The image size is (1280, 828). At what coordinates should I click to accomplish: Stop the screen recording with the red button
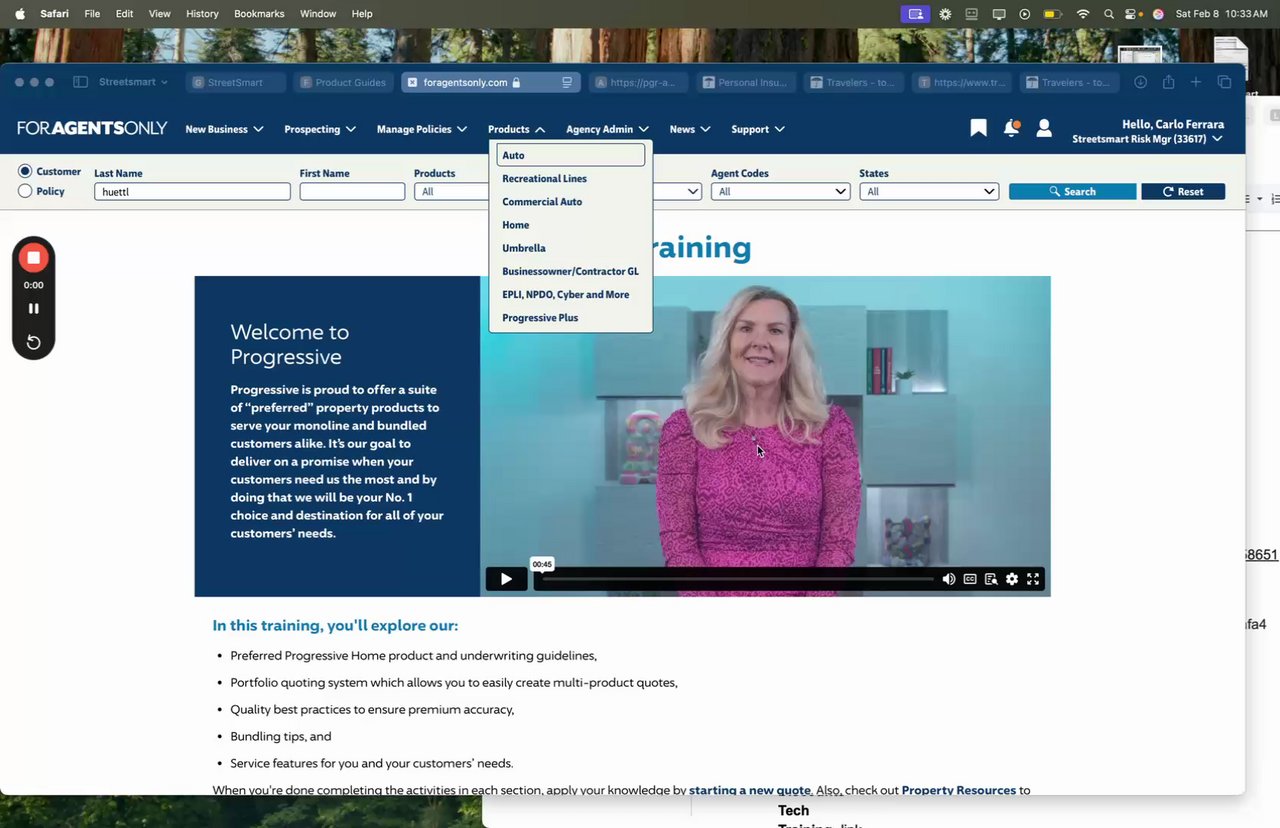pos(33,258)
